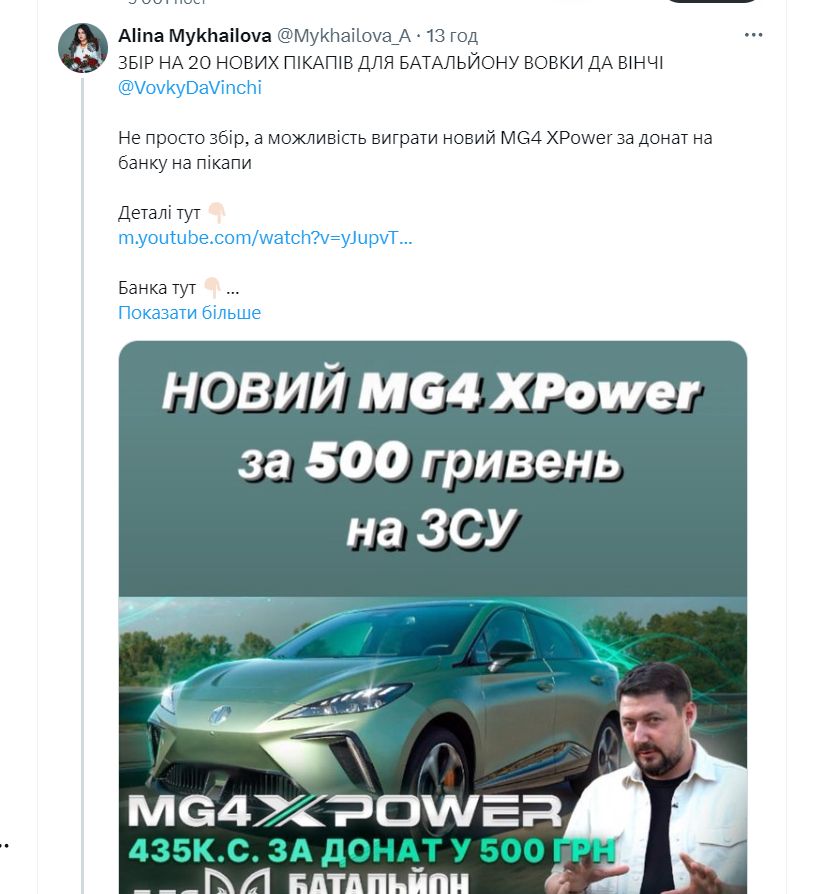The width and height of the screenshot is (817, 894).
Task: Click the pointing emoji after 'Деталі тут'
Action: click(x=217, y=213)
